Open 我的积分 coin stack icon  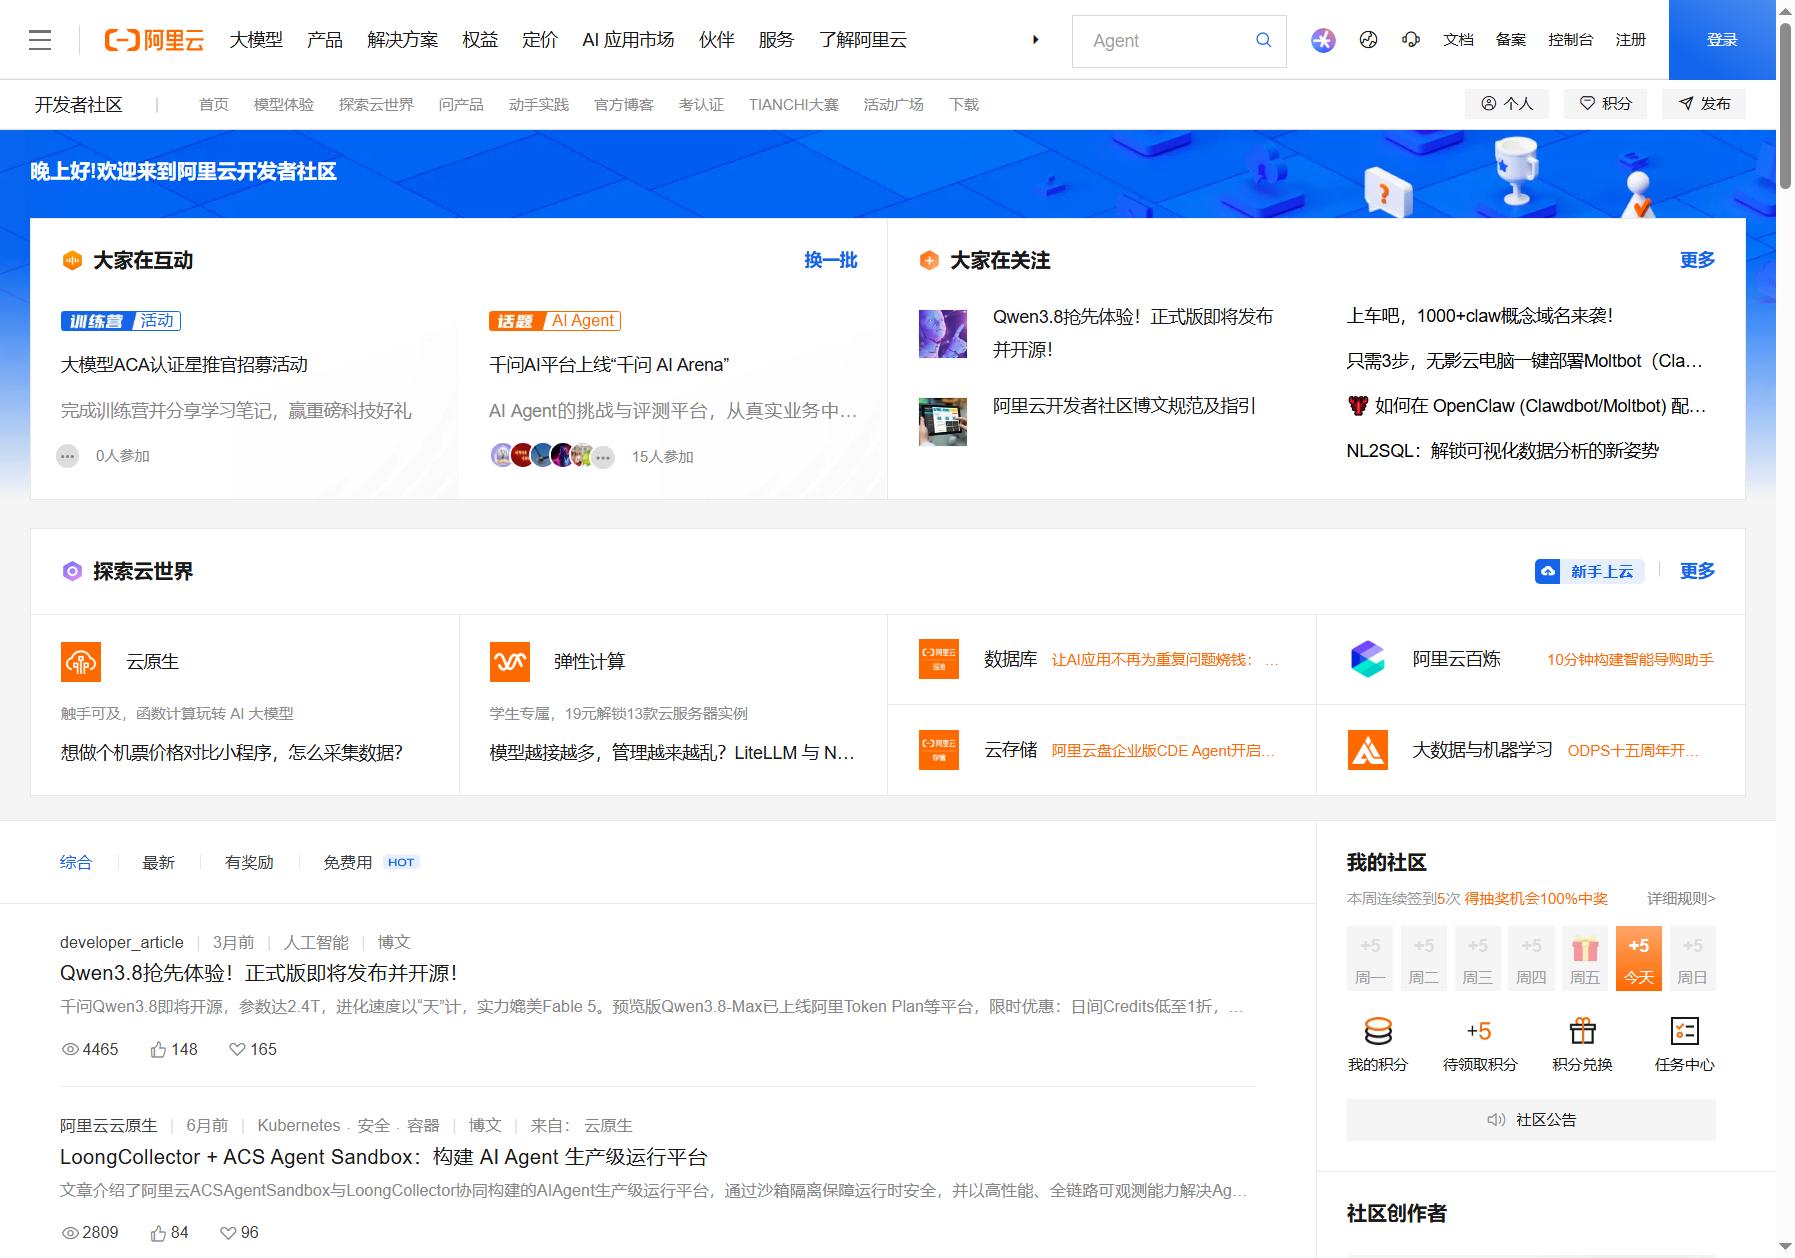click(x=1378, y=1031)
